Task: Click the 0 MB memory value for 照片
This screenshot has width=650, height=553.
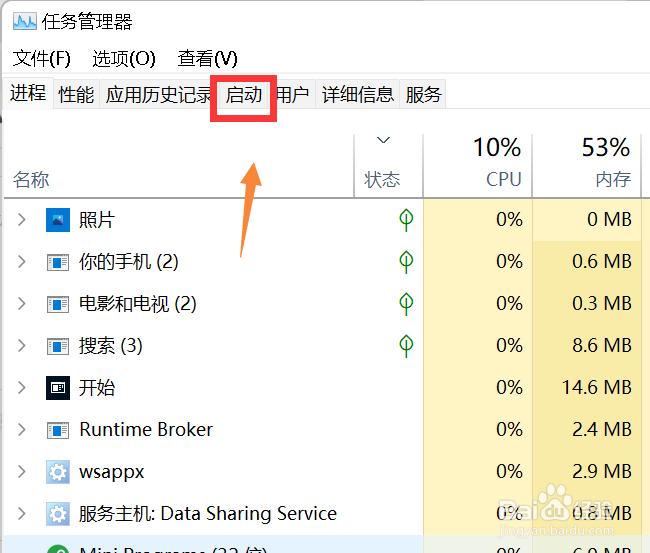Action: click(x=609, y=219)
